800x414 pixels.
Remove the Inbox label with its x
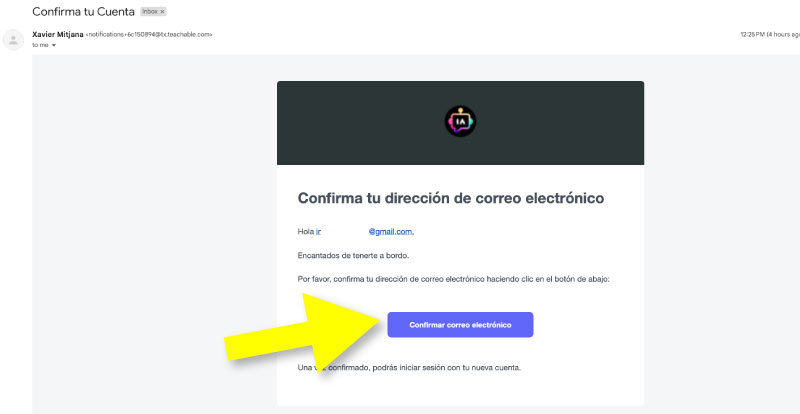click(x=162, y=11)
